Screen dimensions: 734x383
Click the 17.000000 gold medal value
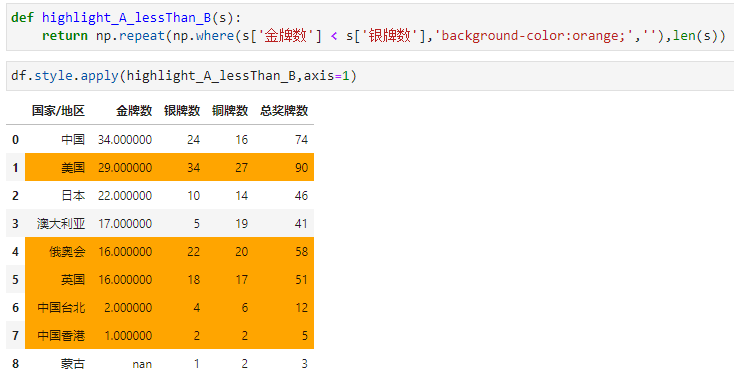125,224
